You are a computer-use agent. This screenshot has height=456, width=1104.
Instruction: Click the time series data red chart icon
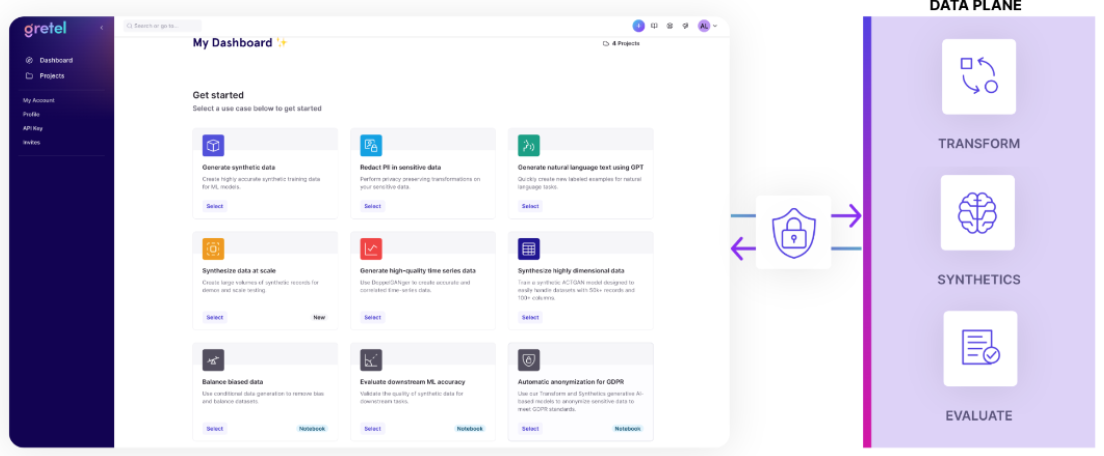pos(371,249)
